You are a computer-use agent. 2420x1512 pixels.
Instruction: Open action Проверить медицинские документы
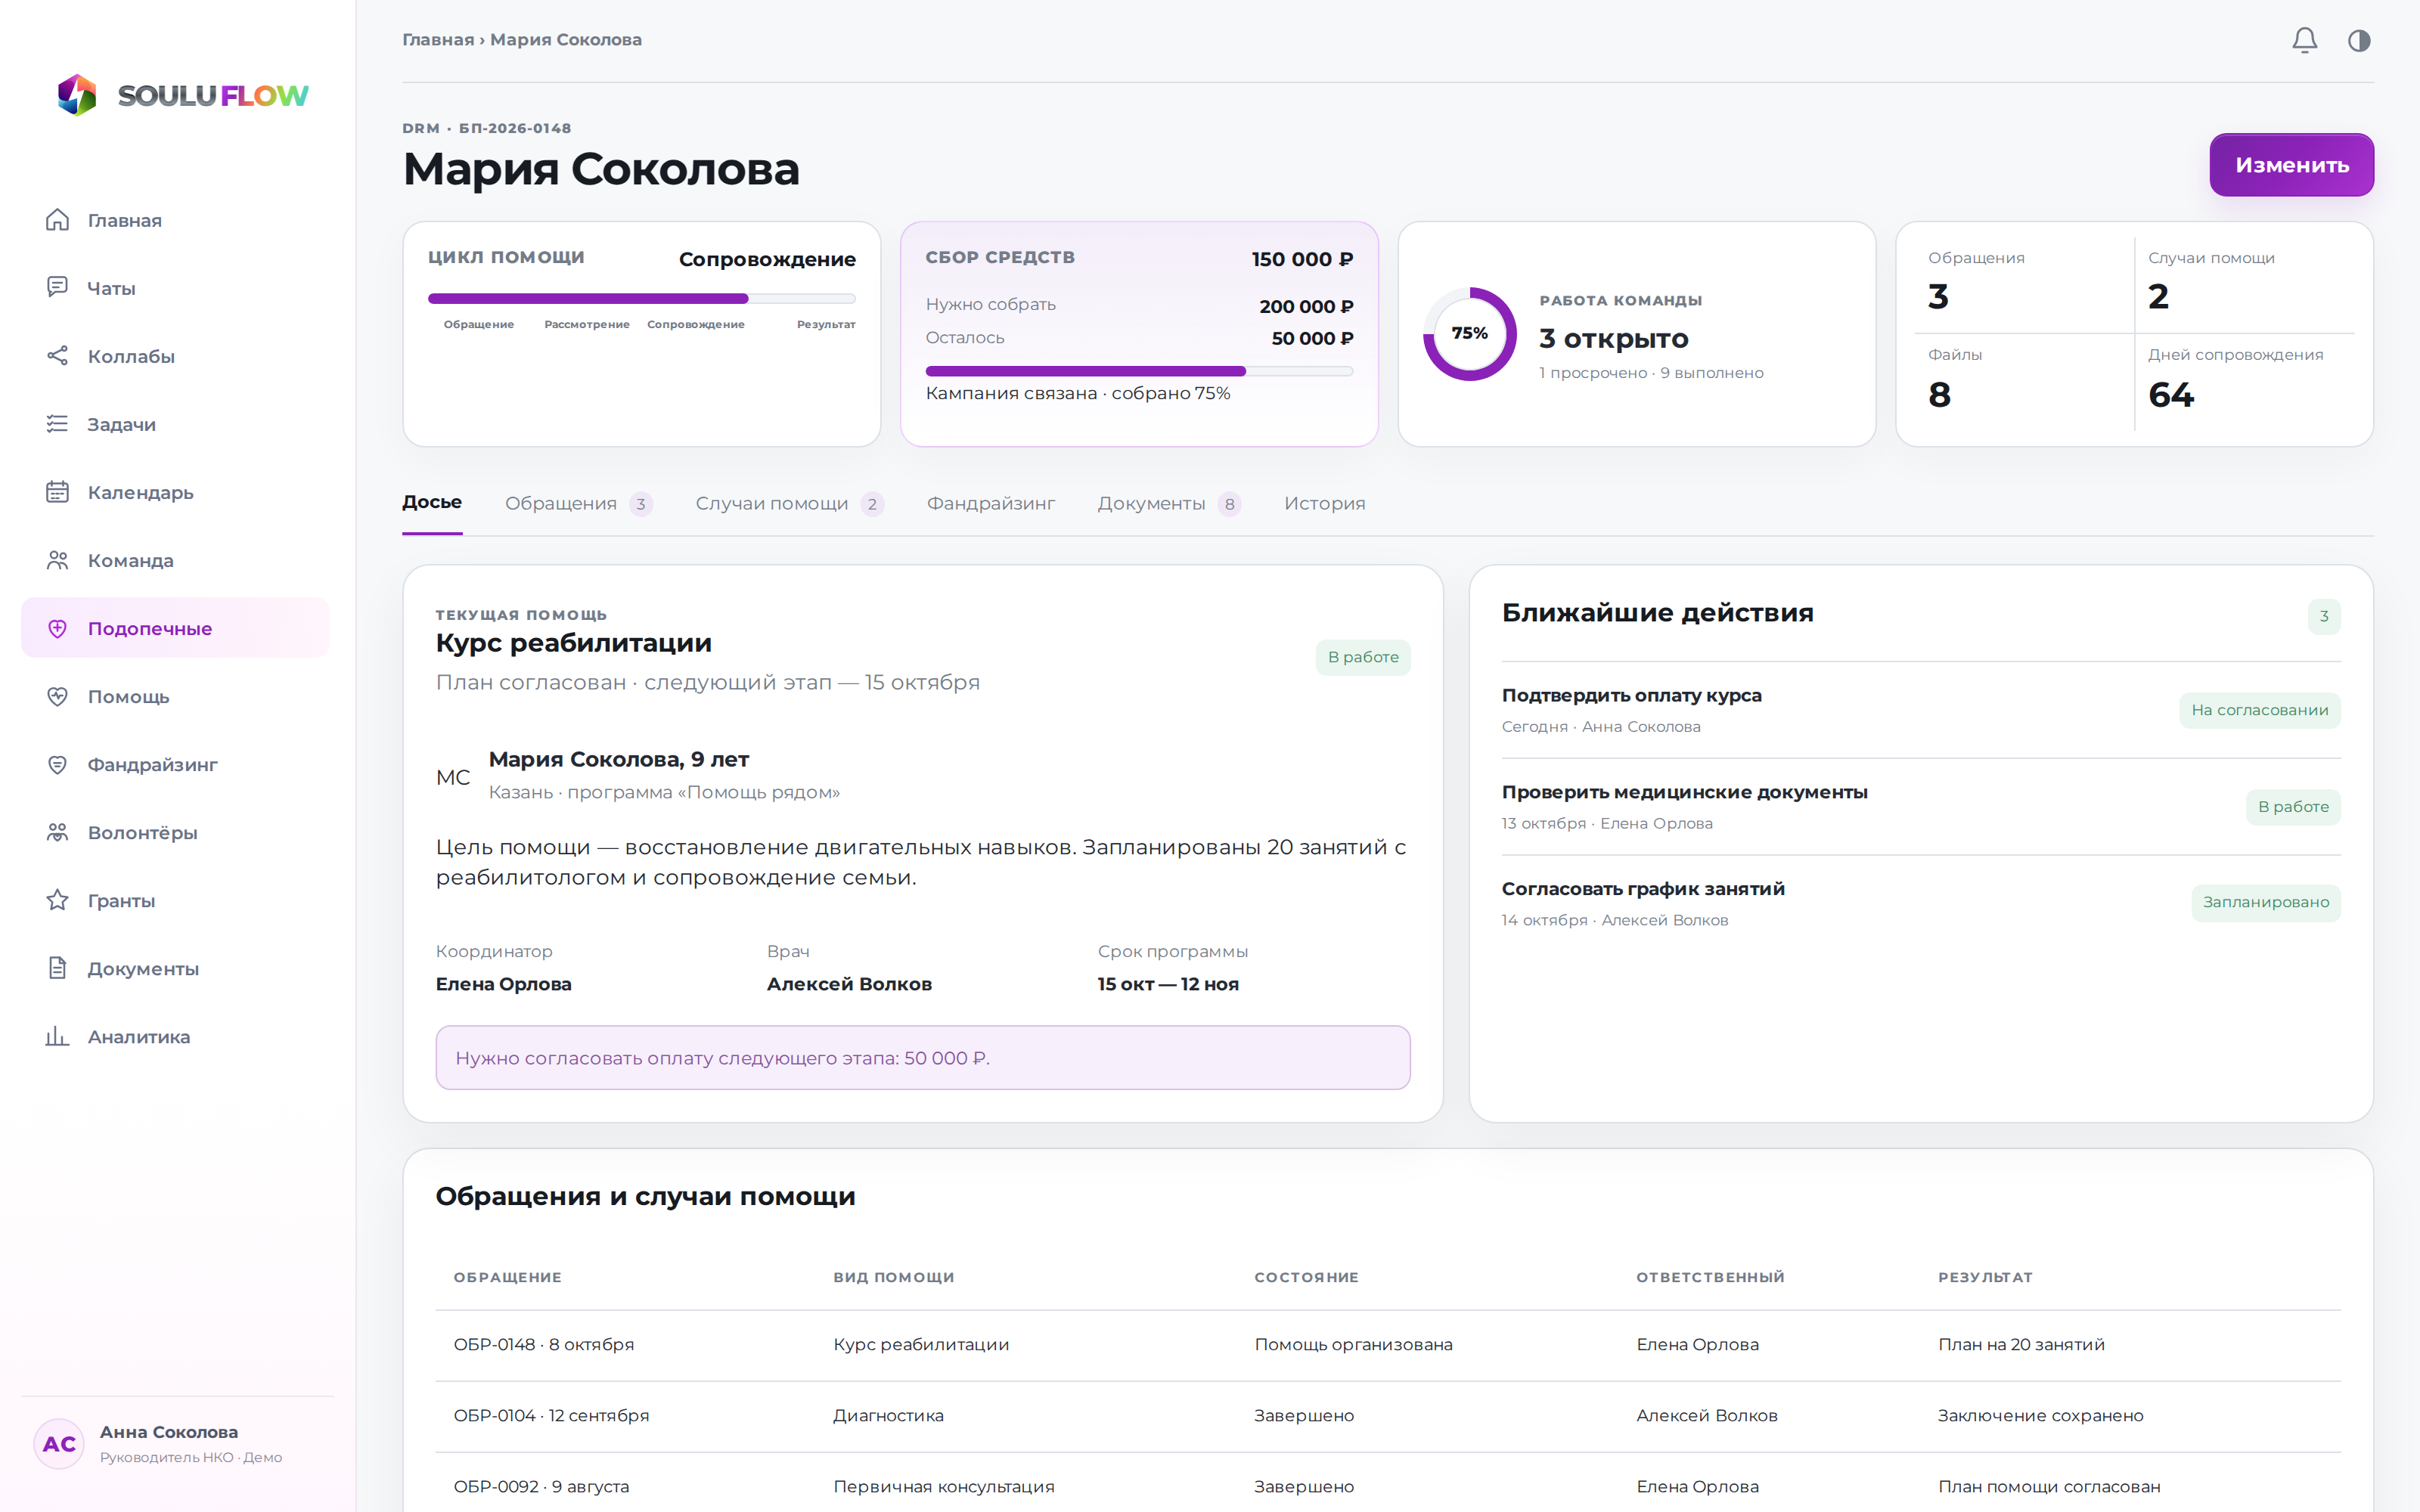click(1921, 807)
